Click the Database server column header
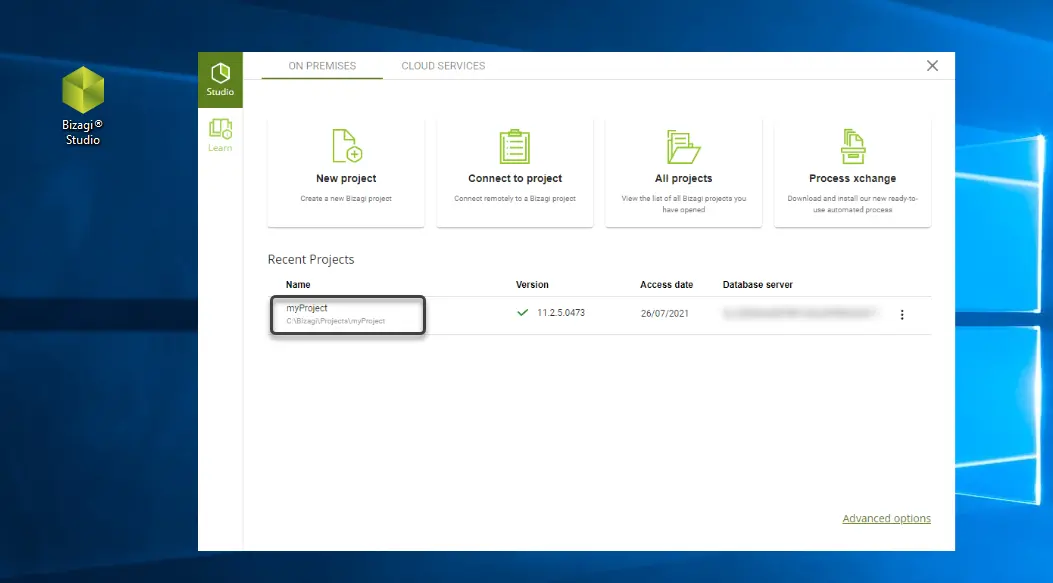 (x=758, y=285)
